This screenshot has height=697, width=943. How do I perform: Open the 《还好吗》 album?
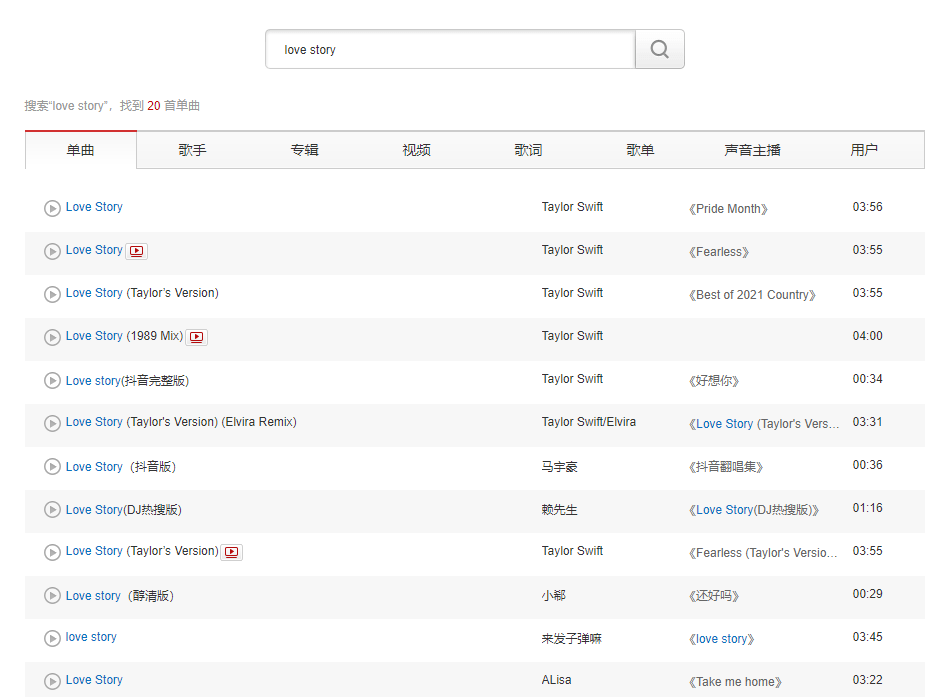(714, 596)
